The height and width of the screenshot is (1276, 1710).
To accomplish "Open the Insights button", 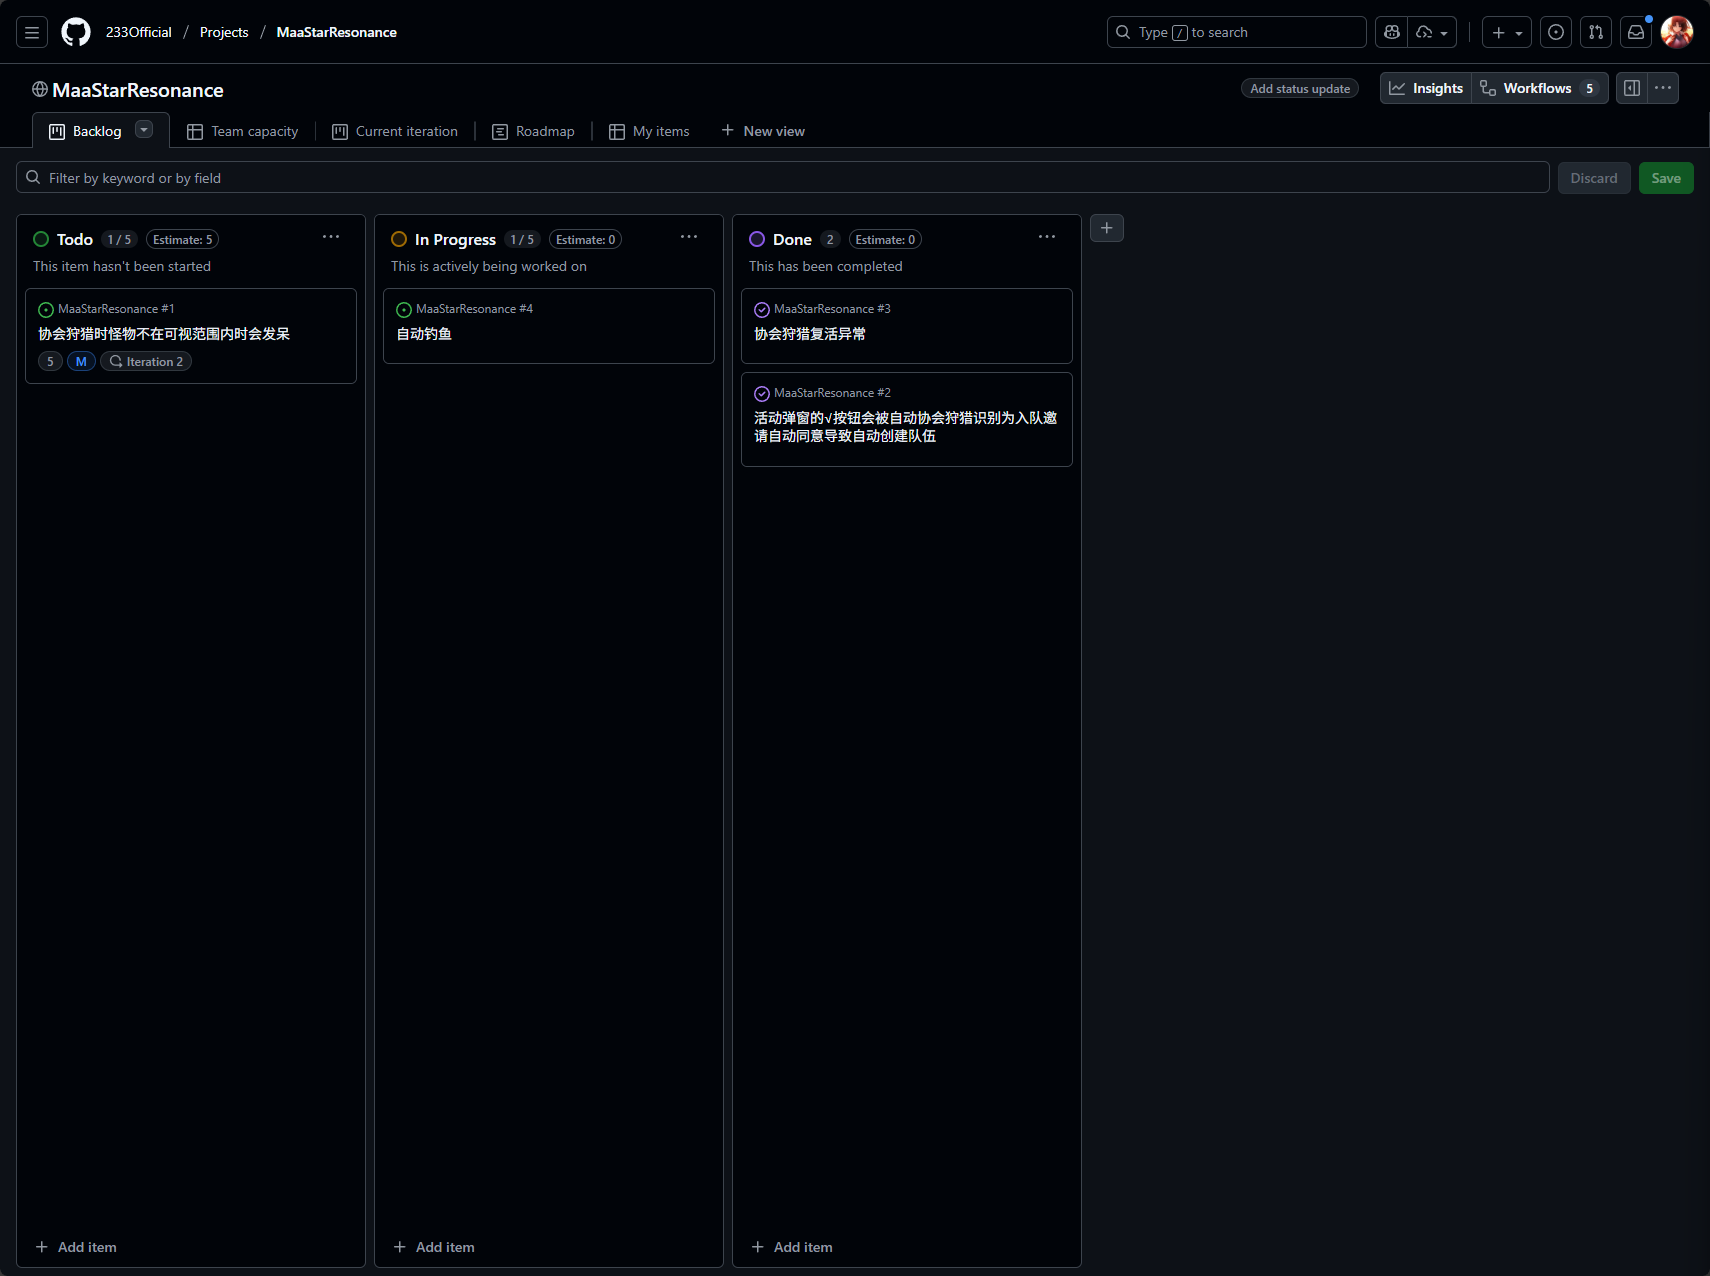I will [x=1426, y=88].
